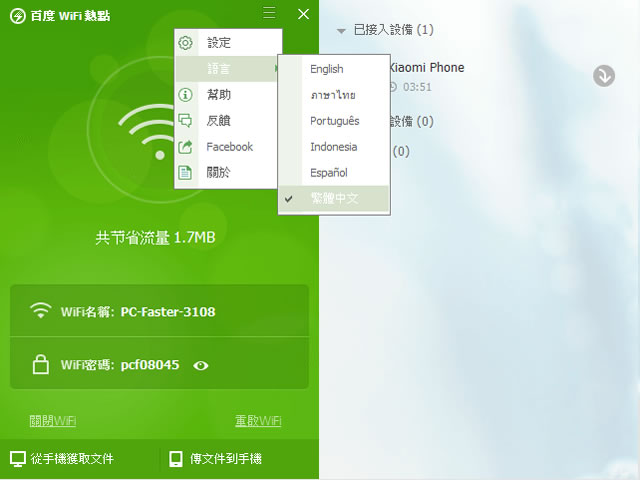Open the hamburger menu icon
Screen dimensions: 640x480
[x=269, y=13]
